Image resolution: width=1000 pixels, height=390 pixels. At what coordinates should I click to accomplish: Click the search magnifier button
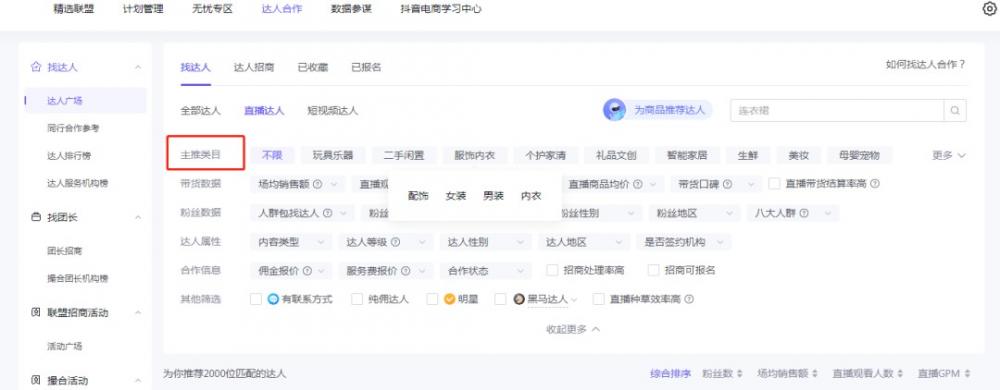tap(955, 110)
